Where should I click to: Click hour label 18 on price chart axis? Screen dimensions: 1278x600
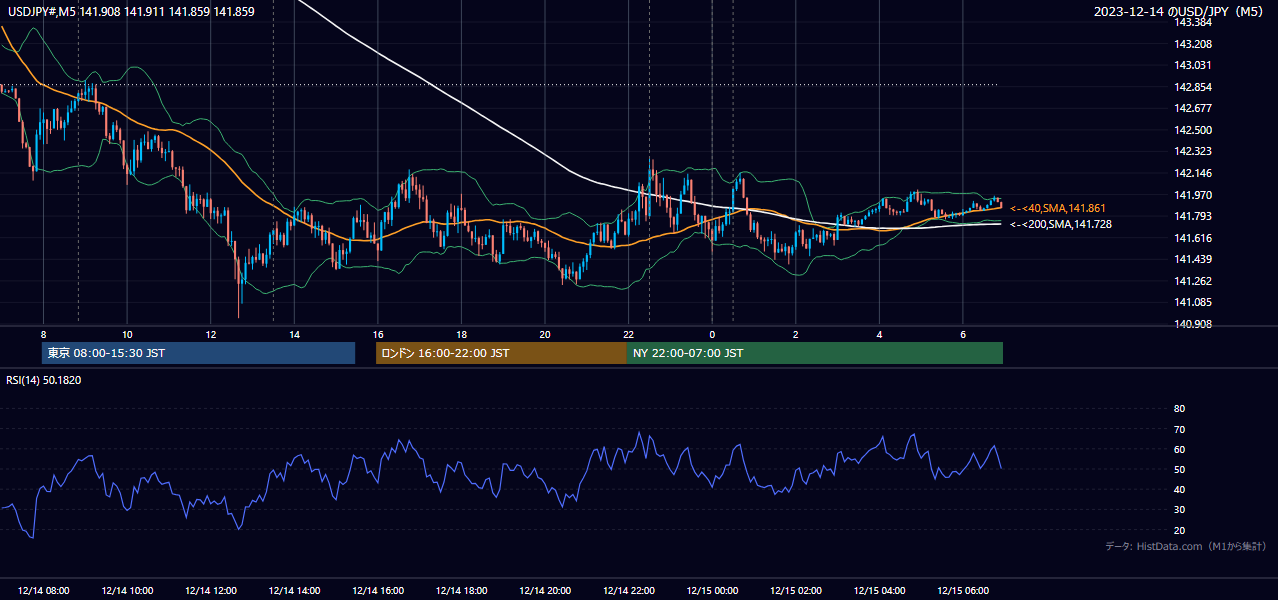coord(461,334)
